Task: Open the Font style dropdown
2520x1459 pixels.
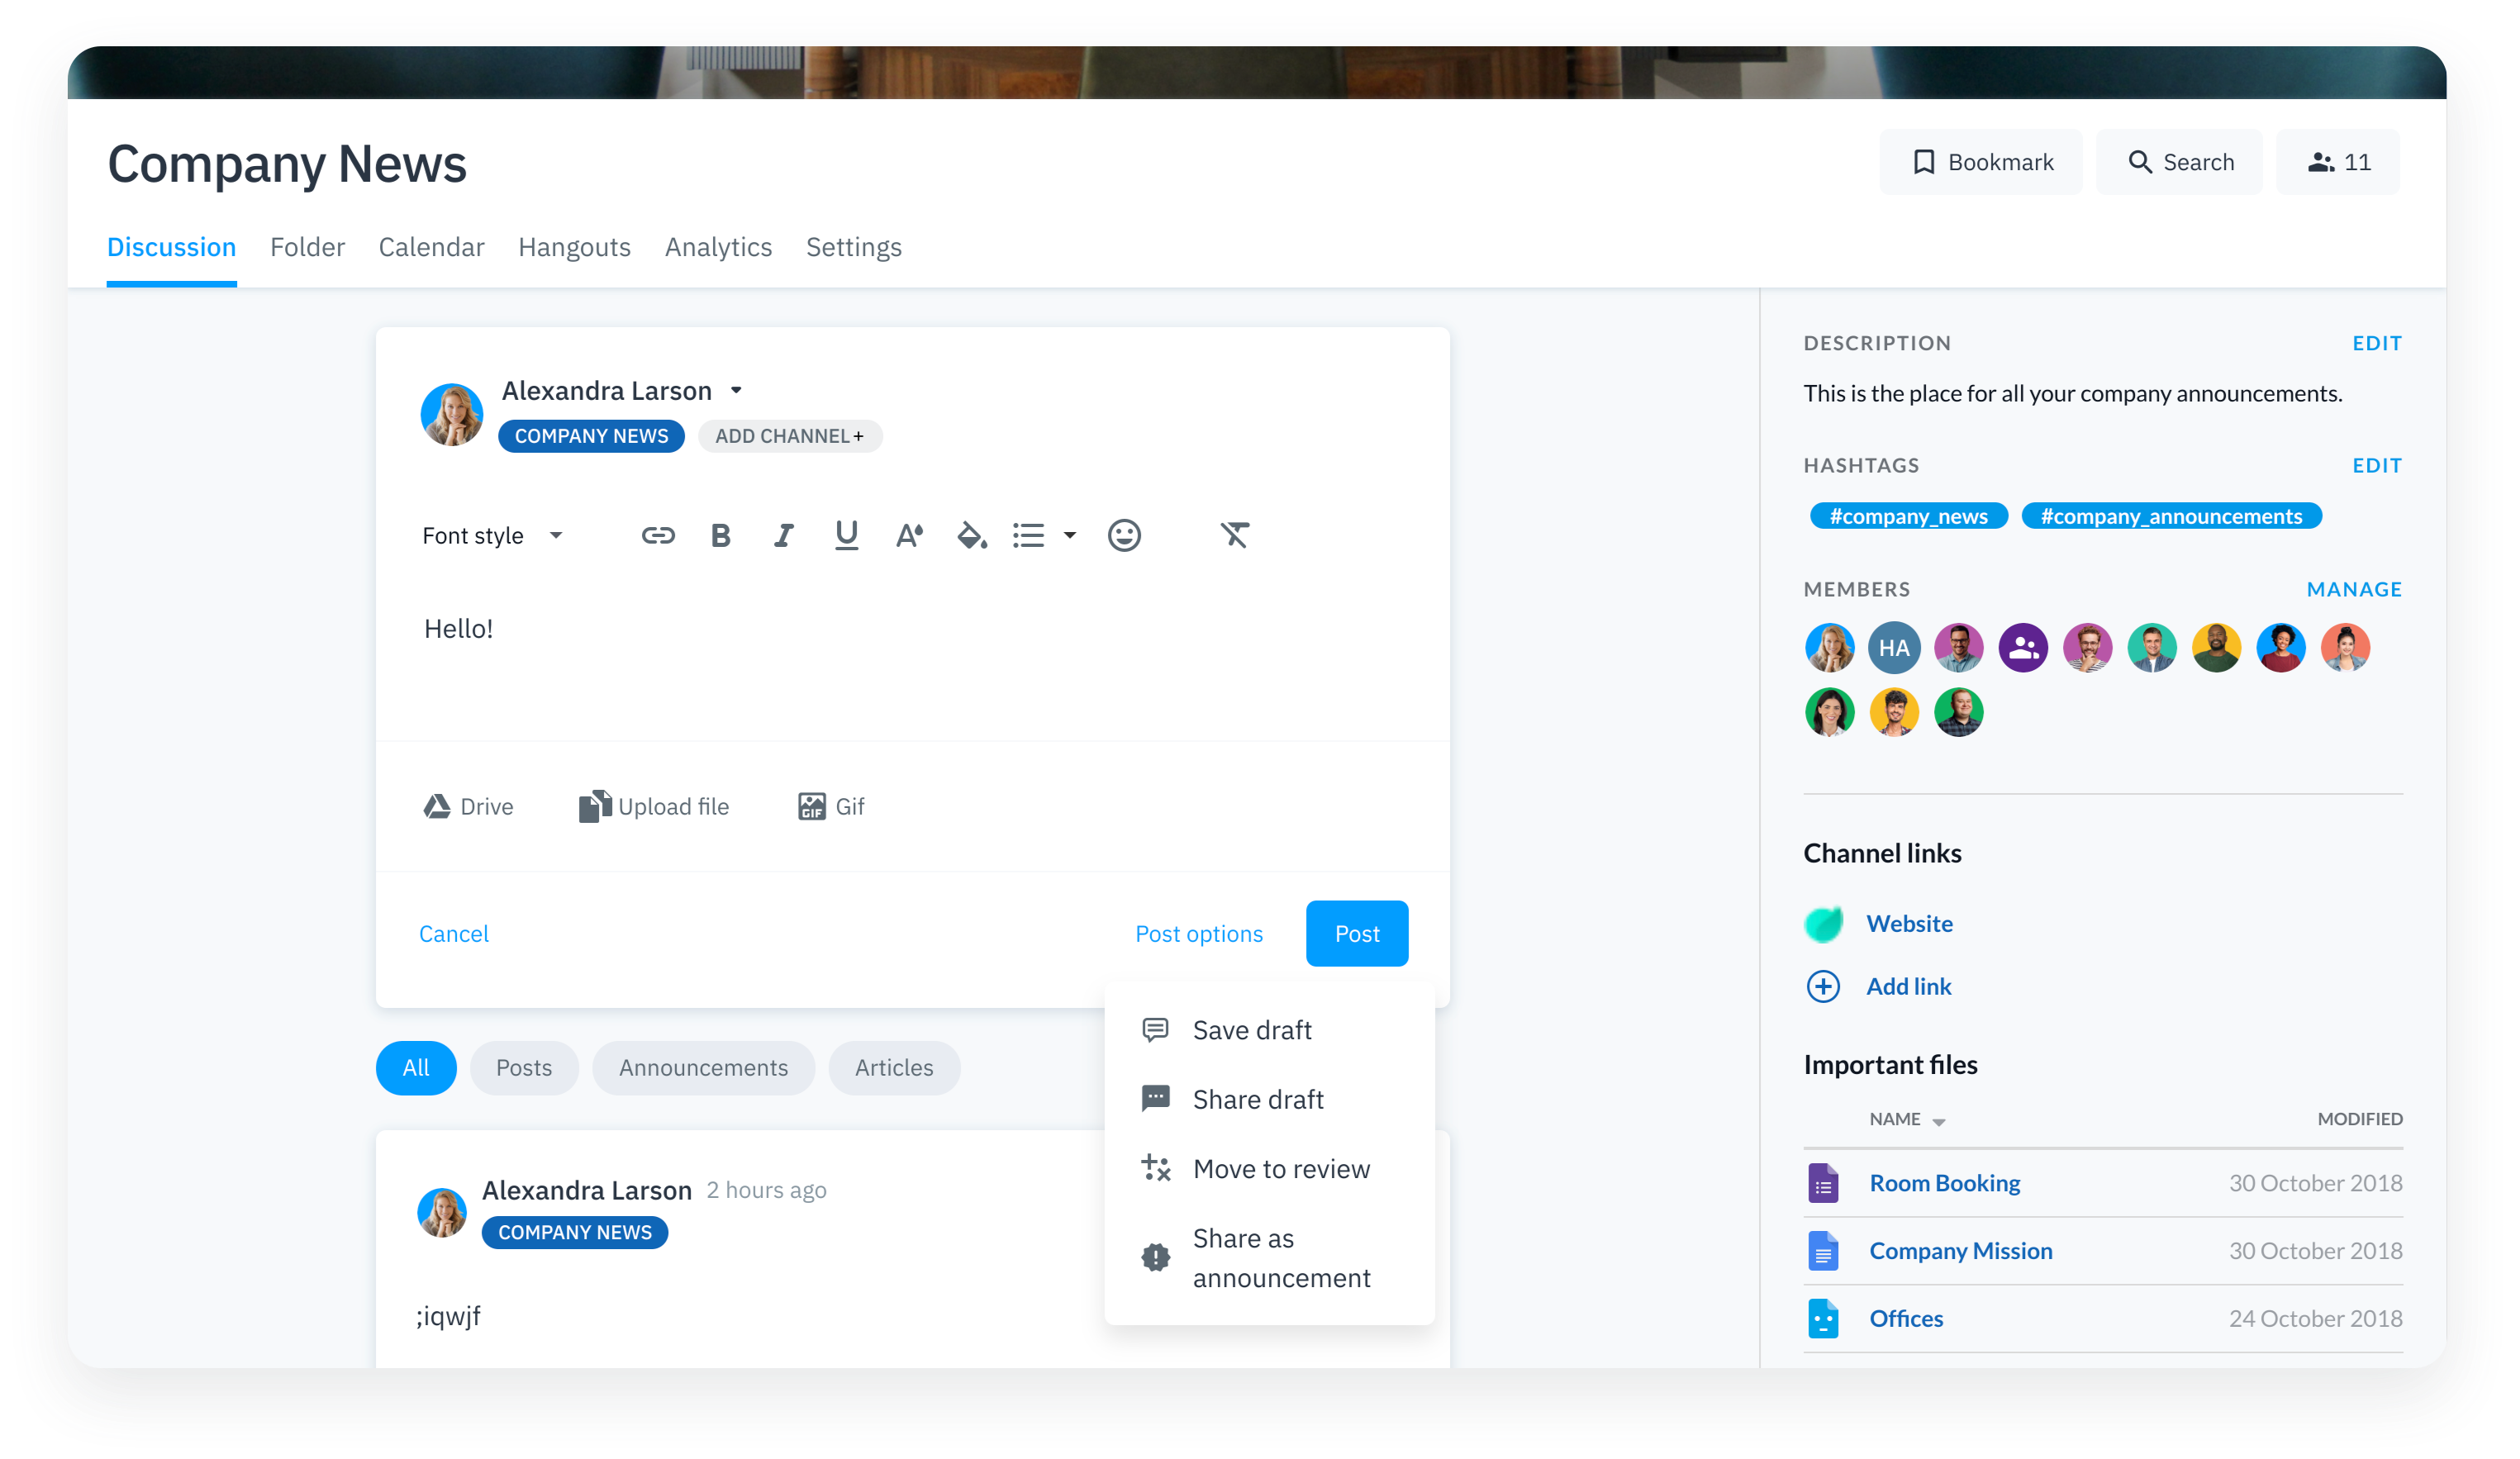Action: 492,536
